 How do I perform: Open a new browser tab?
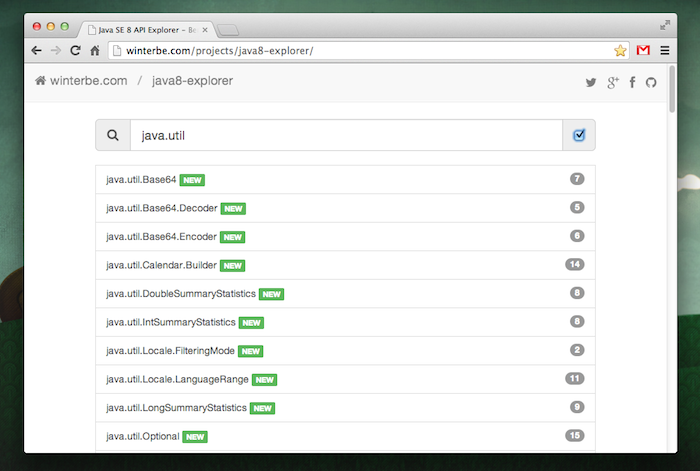click(228, 30)
